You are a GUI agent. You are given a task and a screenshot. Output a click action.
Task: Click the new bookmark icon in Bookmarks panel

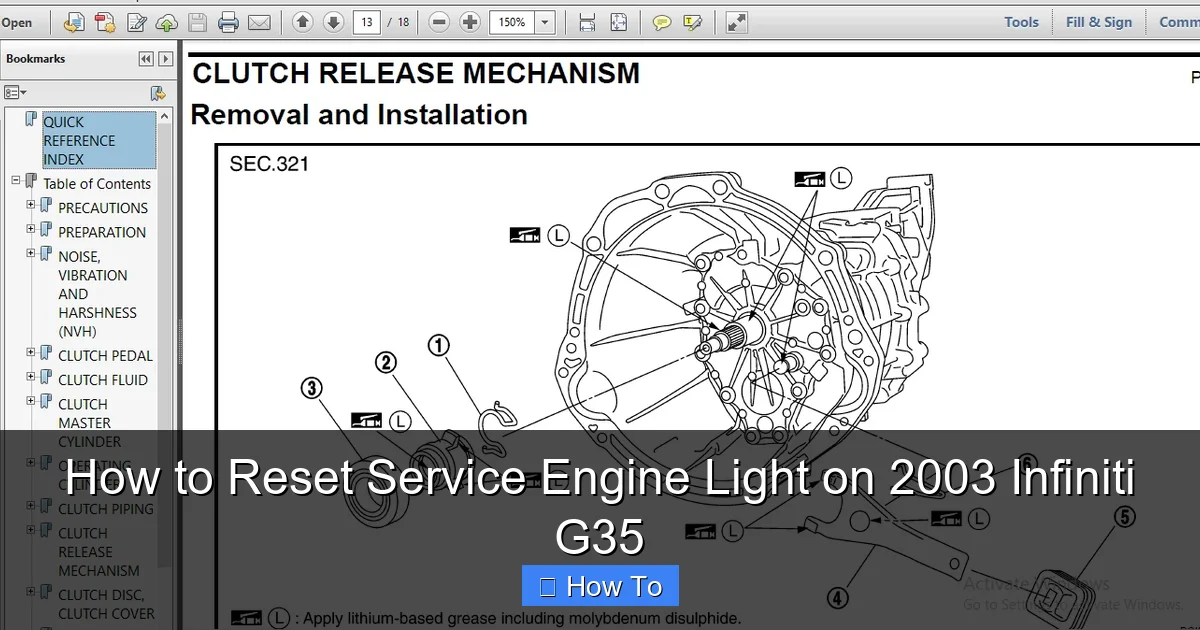(158, 93)
